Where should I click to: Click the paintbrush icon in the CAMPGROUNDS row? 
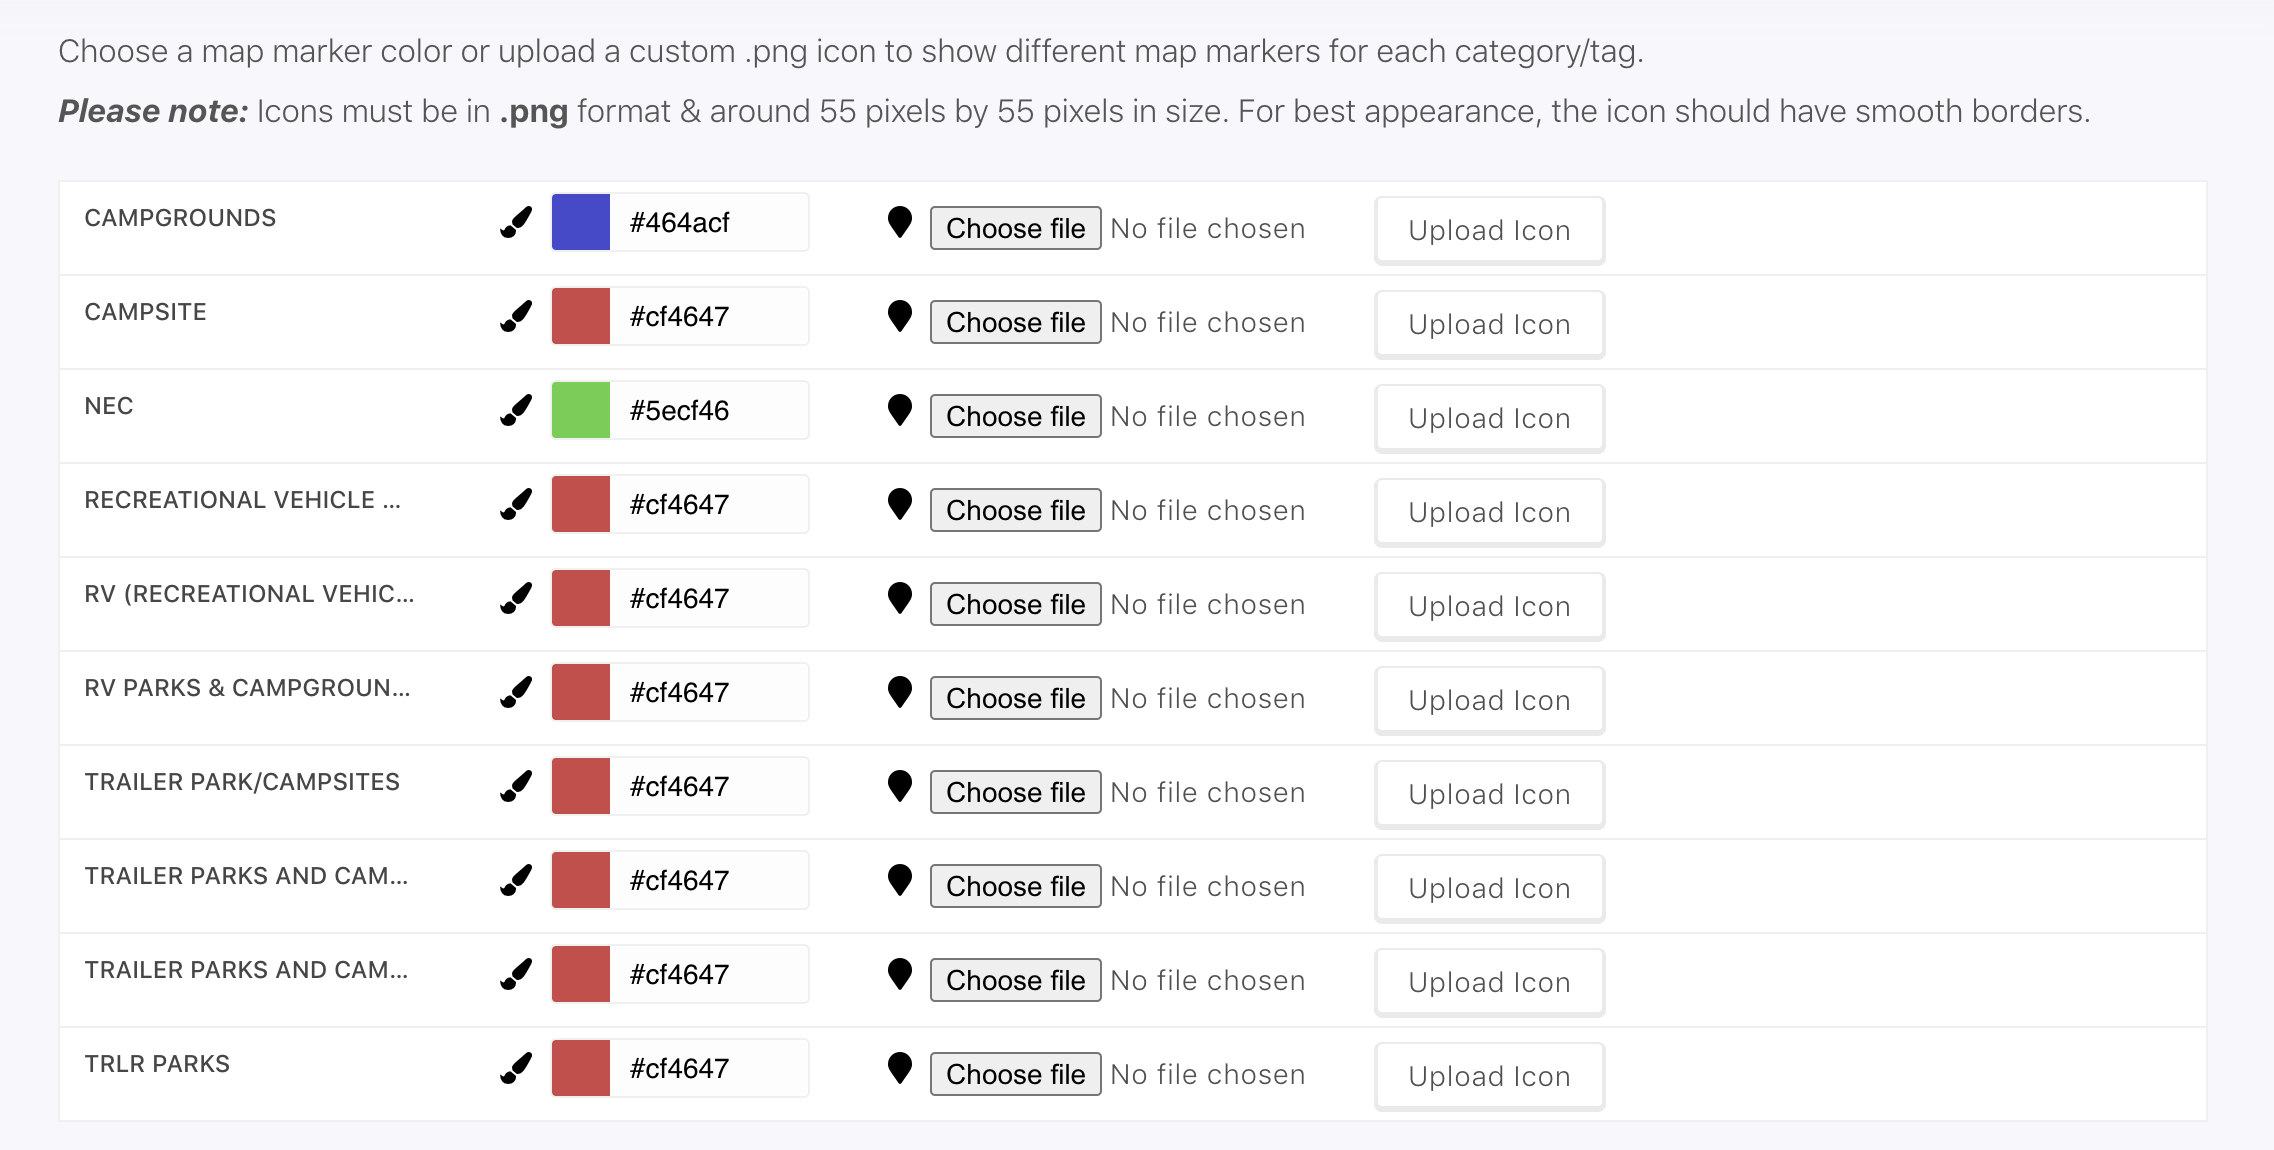click(516, 222)
